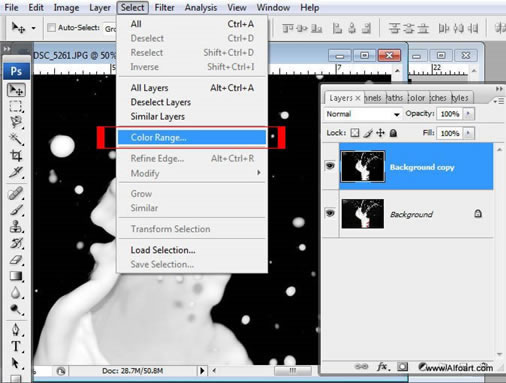
Task: Open the Normal blend mode dropdown
Action: coord(363,114)
